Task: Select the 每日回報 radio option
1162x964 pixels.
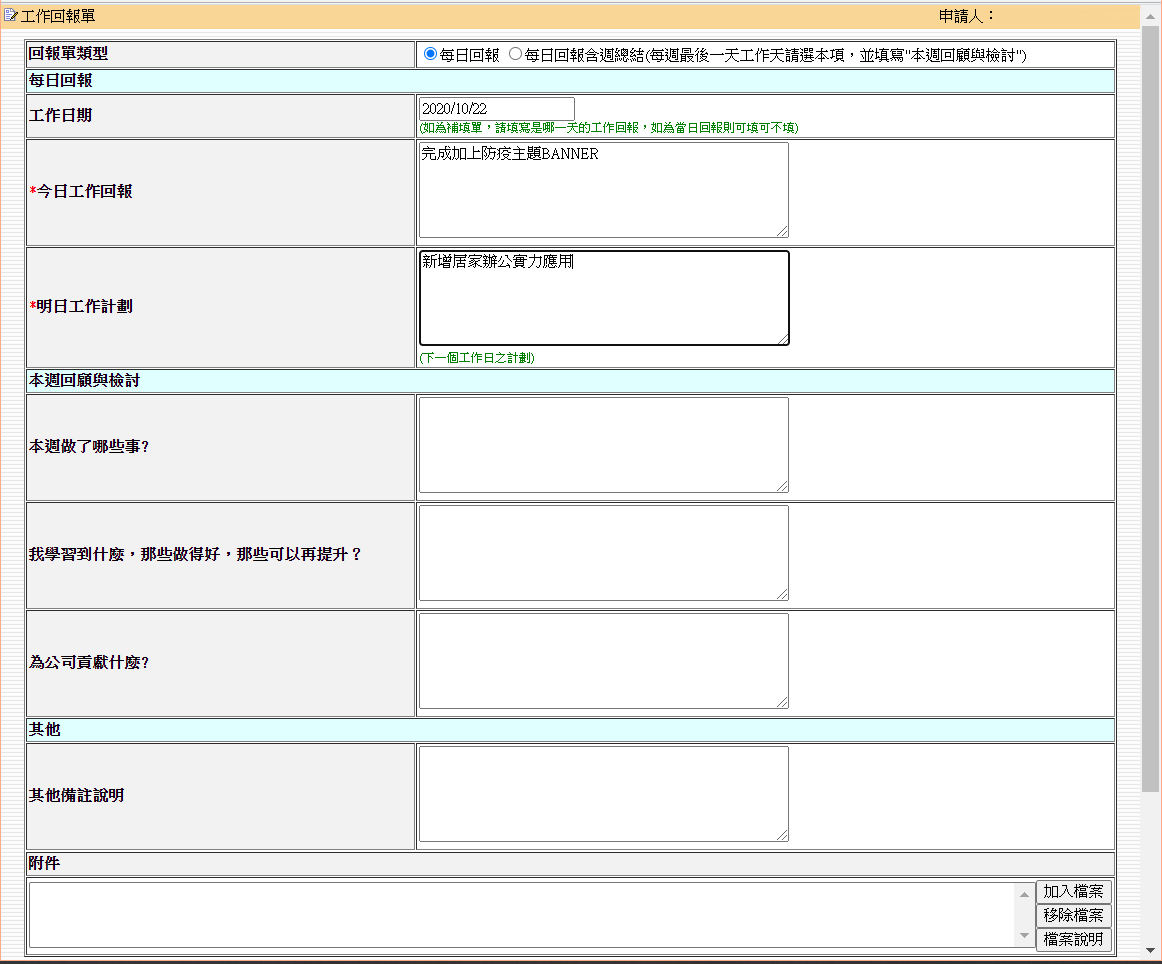Action: (x=431, y=54)
